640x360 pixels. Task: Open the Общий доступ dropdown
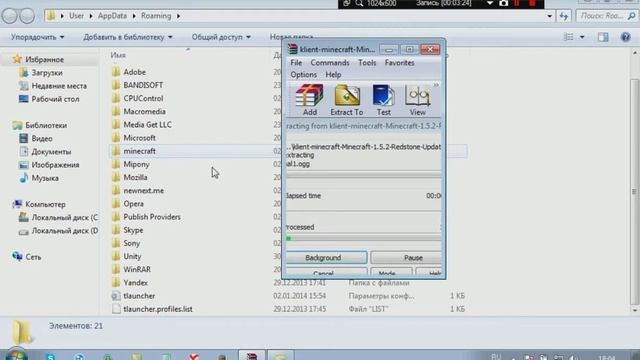tap(221, 37)
